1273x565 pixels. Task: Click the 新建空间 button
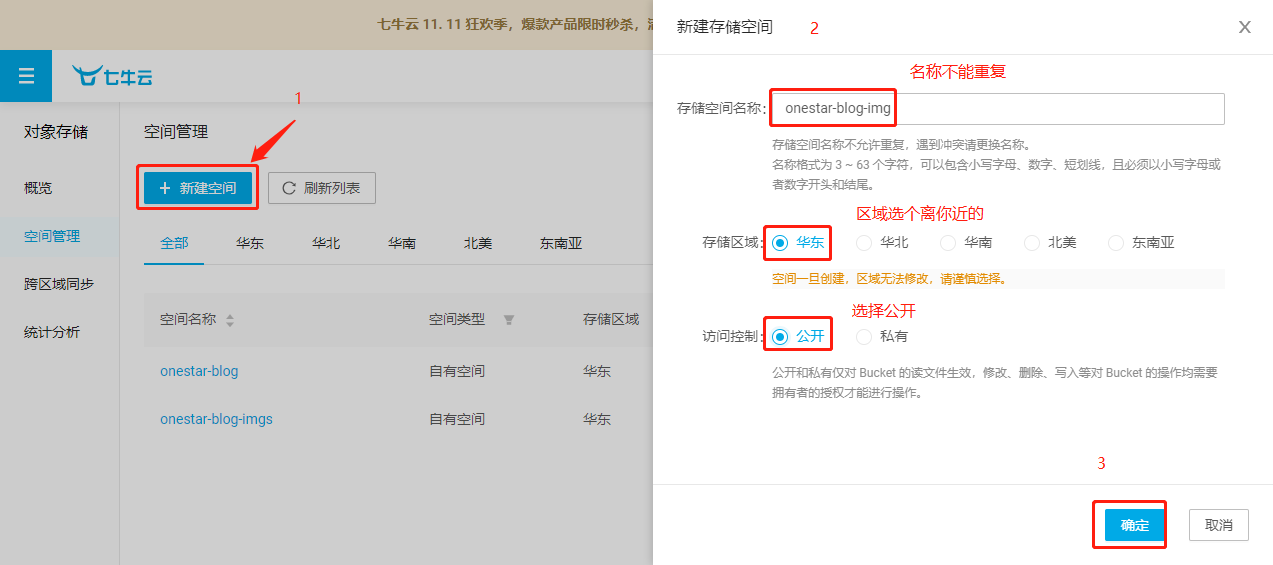(198, 188)
